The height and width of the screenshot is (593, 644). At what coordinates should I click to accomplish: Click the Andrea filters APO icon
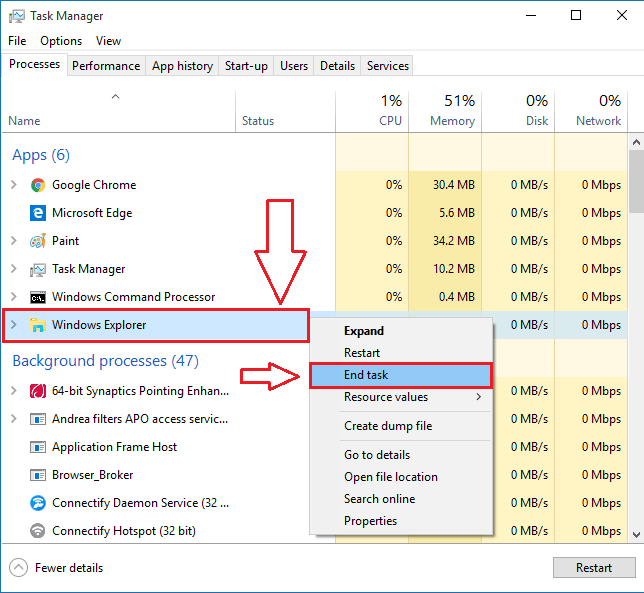(x=38, y=419)
